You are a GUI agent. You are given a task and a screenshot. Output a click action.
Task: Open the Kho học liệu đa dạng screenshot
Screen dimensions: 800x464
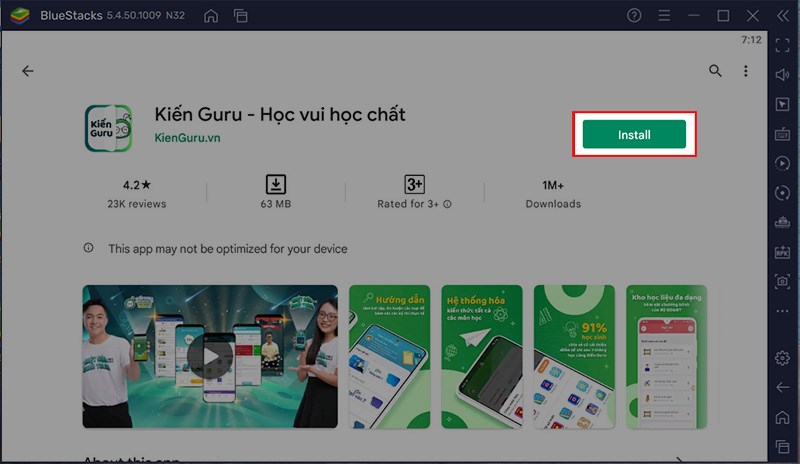point(666,356)
